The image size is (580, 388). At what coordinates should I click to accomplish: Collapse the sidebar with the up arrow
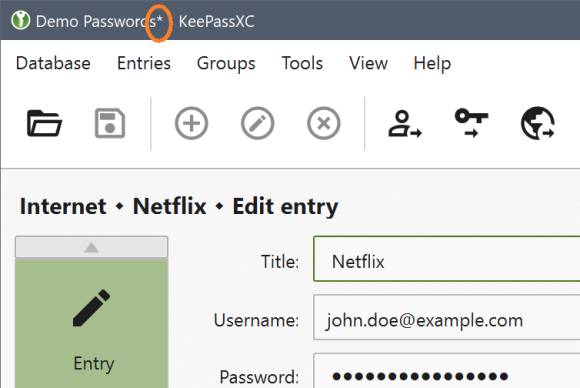91,247
